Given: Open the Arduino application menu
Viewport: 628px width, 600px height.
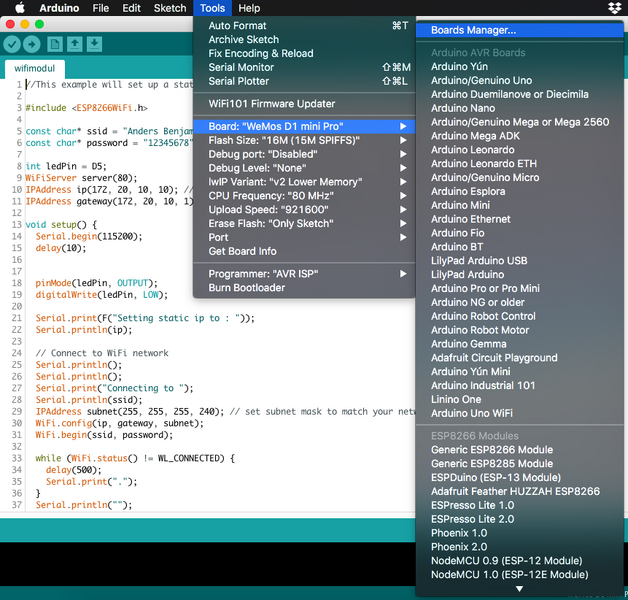Looking at the screenshot, I should [59, 8].
